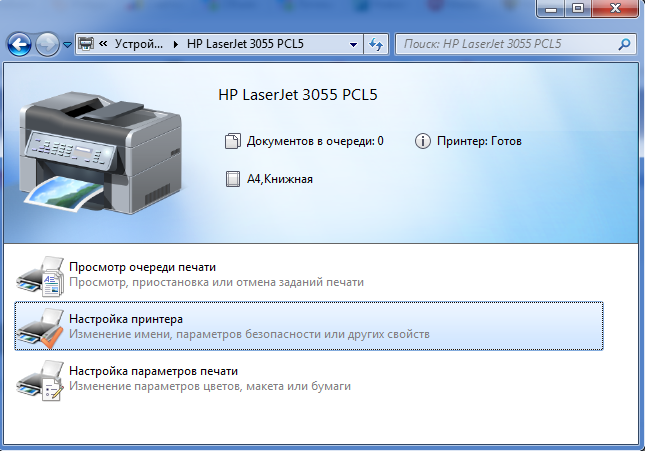This screenshot has height=451, width=645.
Task: Maximize the printer window
Action: [578, 9]
